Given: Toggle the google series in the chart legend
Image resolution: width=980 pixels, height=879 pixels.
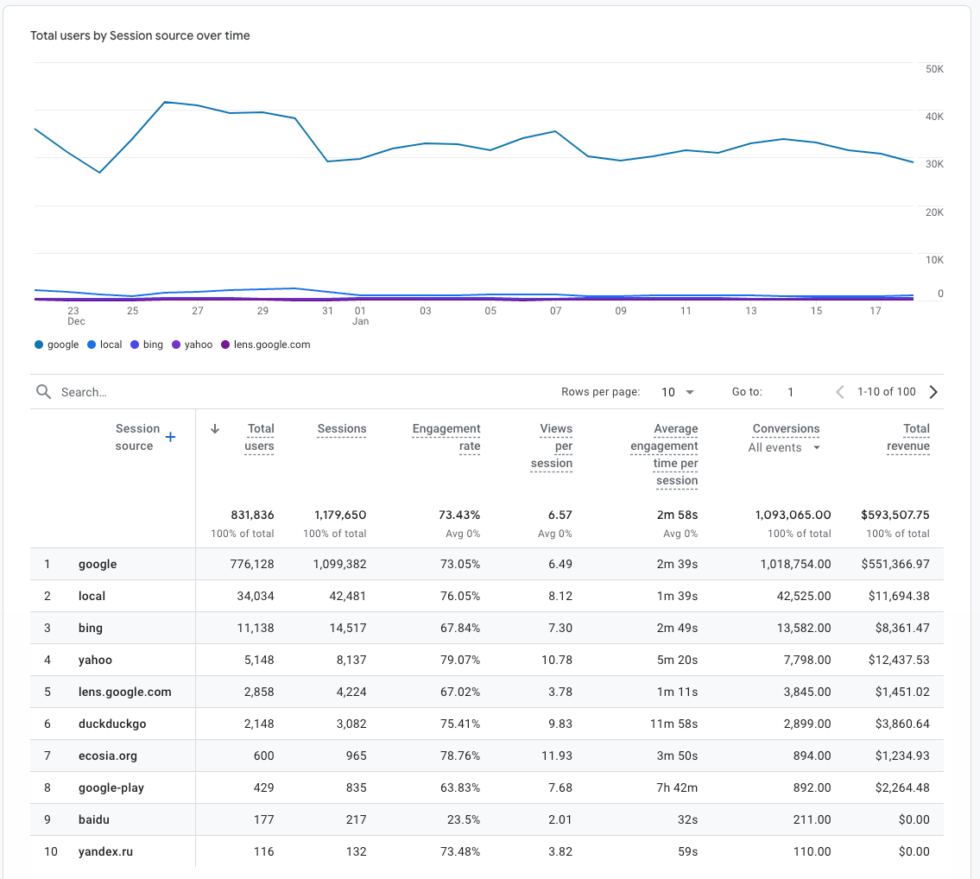Looking at the screenshot, I should pyautogui.click(x=55, y=344).
